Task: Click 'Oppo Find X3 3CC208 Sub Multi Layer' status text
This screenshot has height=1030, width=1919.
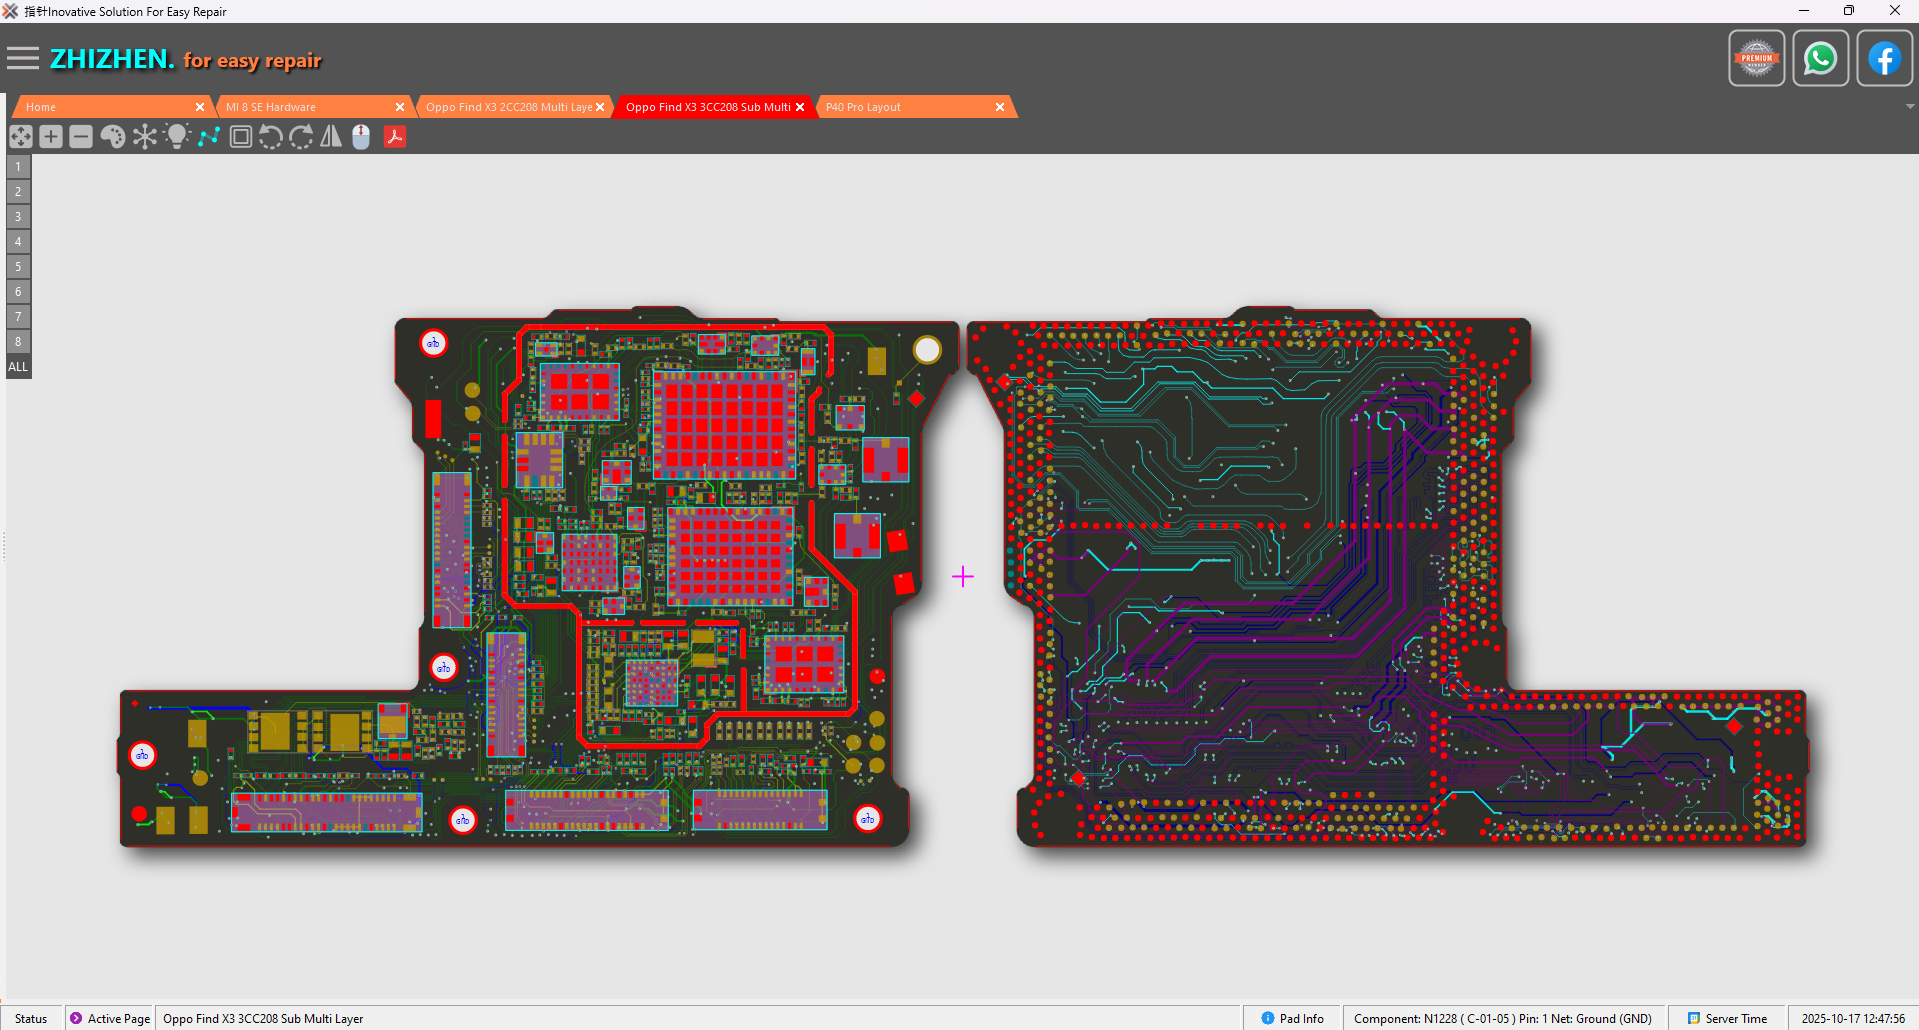Action: click(263, 1019)
